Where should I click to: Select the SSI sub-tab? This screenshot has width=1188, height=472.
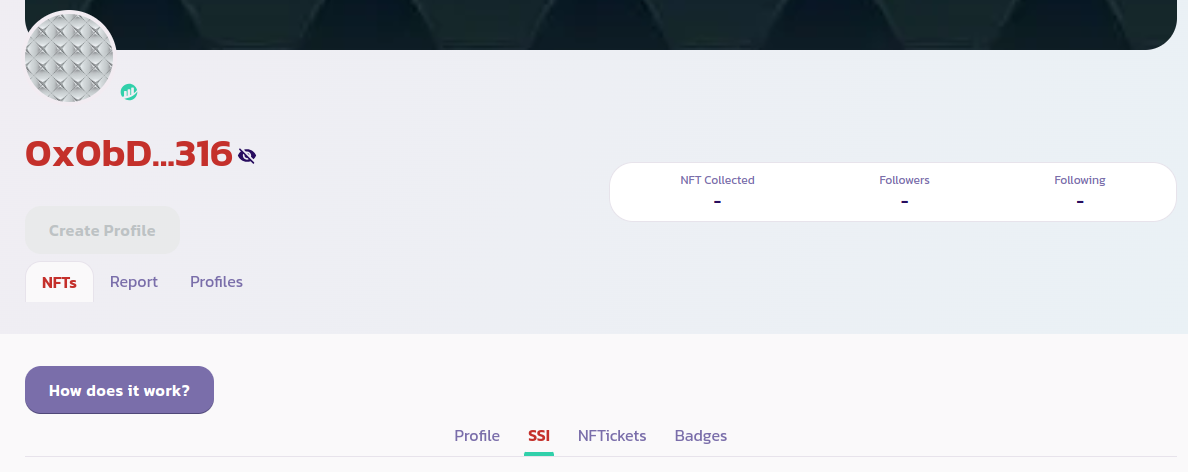539,436
